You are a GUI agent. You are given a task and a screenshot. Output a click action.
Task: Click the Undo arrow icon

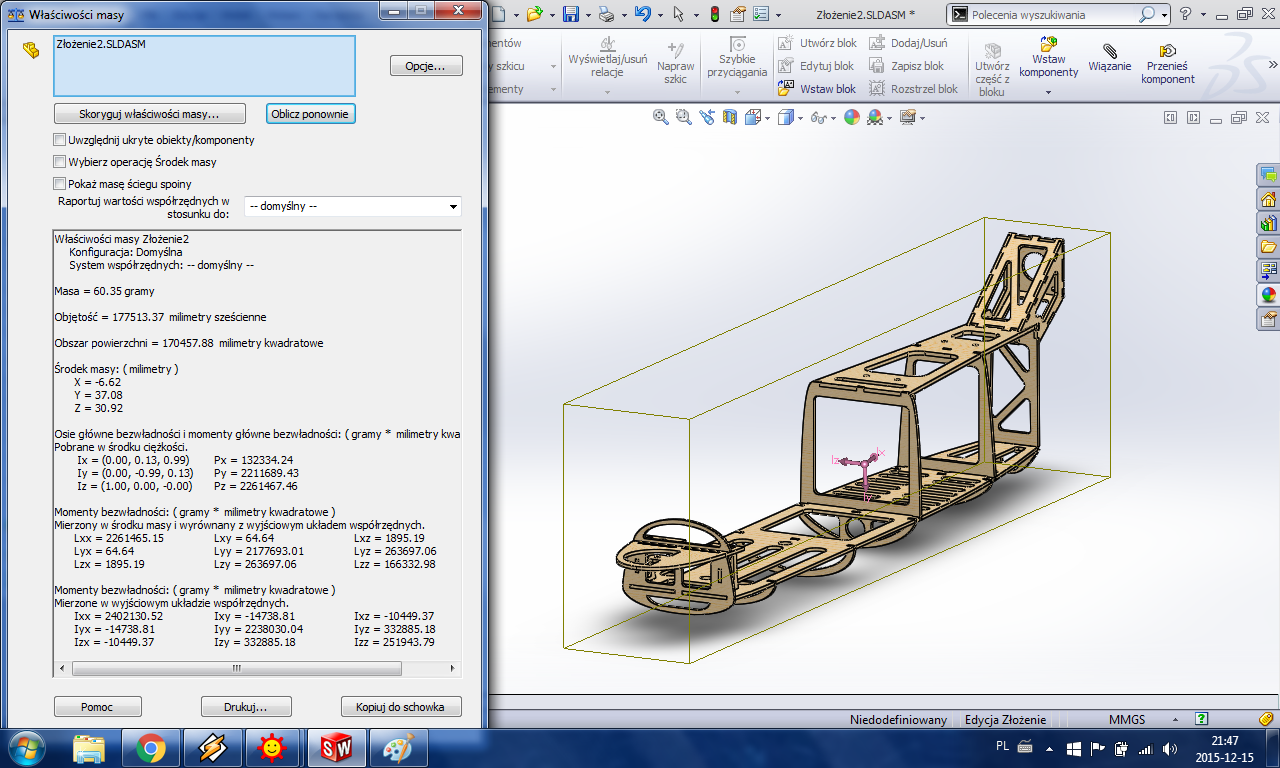(643, 14)
